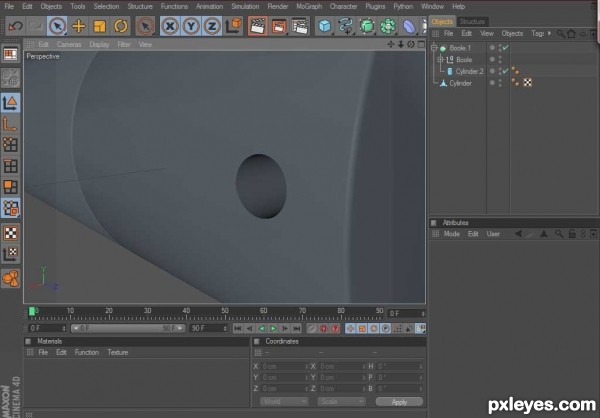Render to Picture Viewer icon
The width and height of the screenshot is (600, 418).
click(279, 26)
